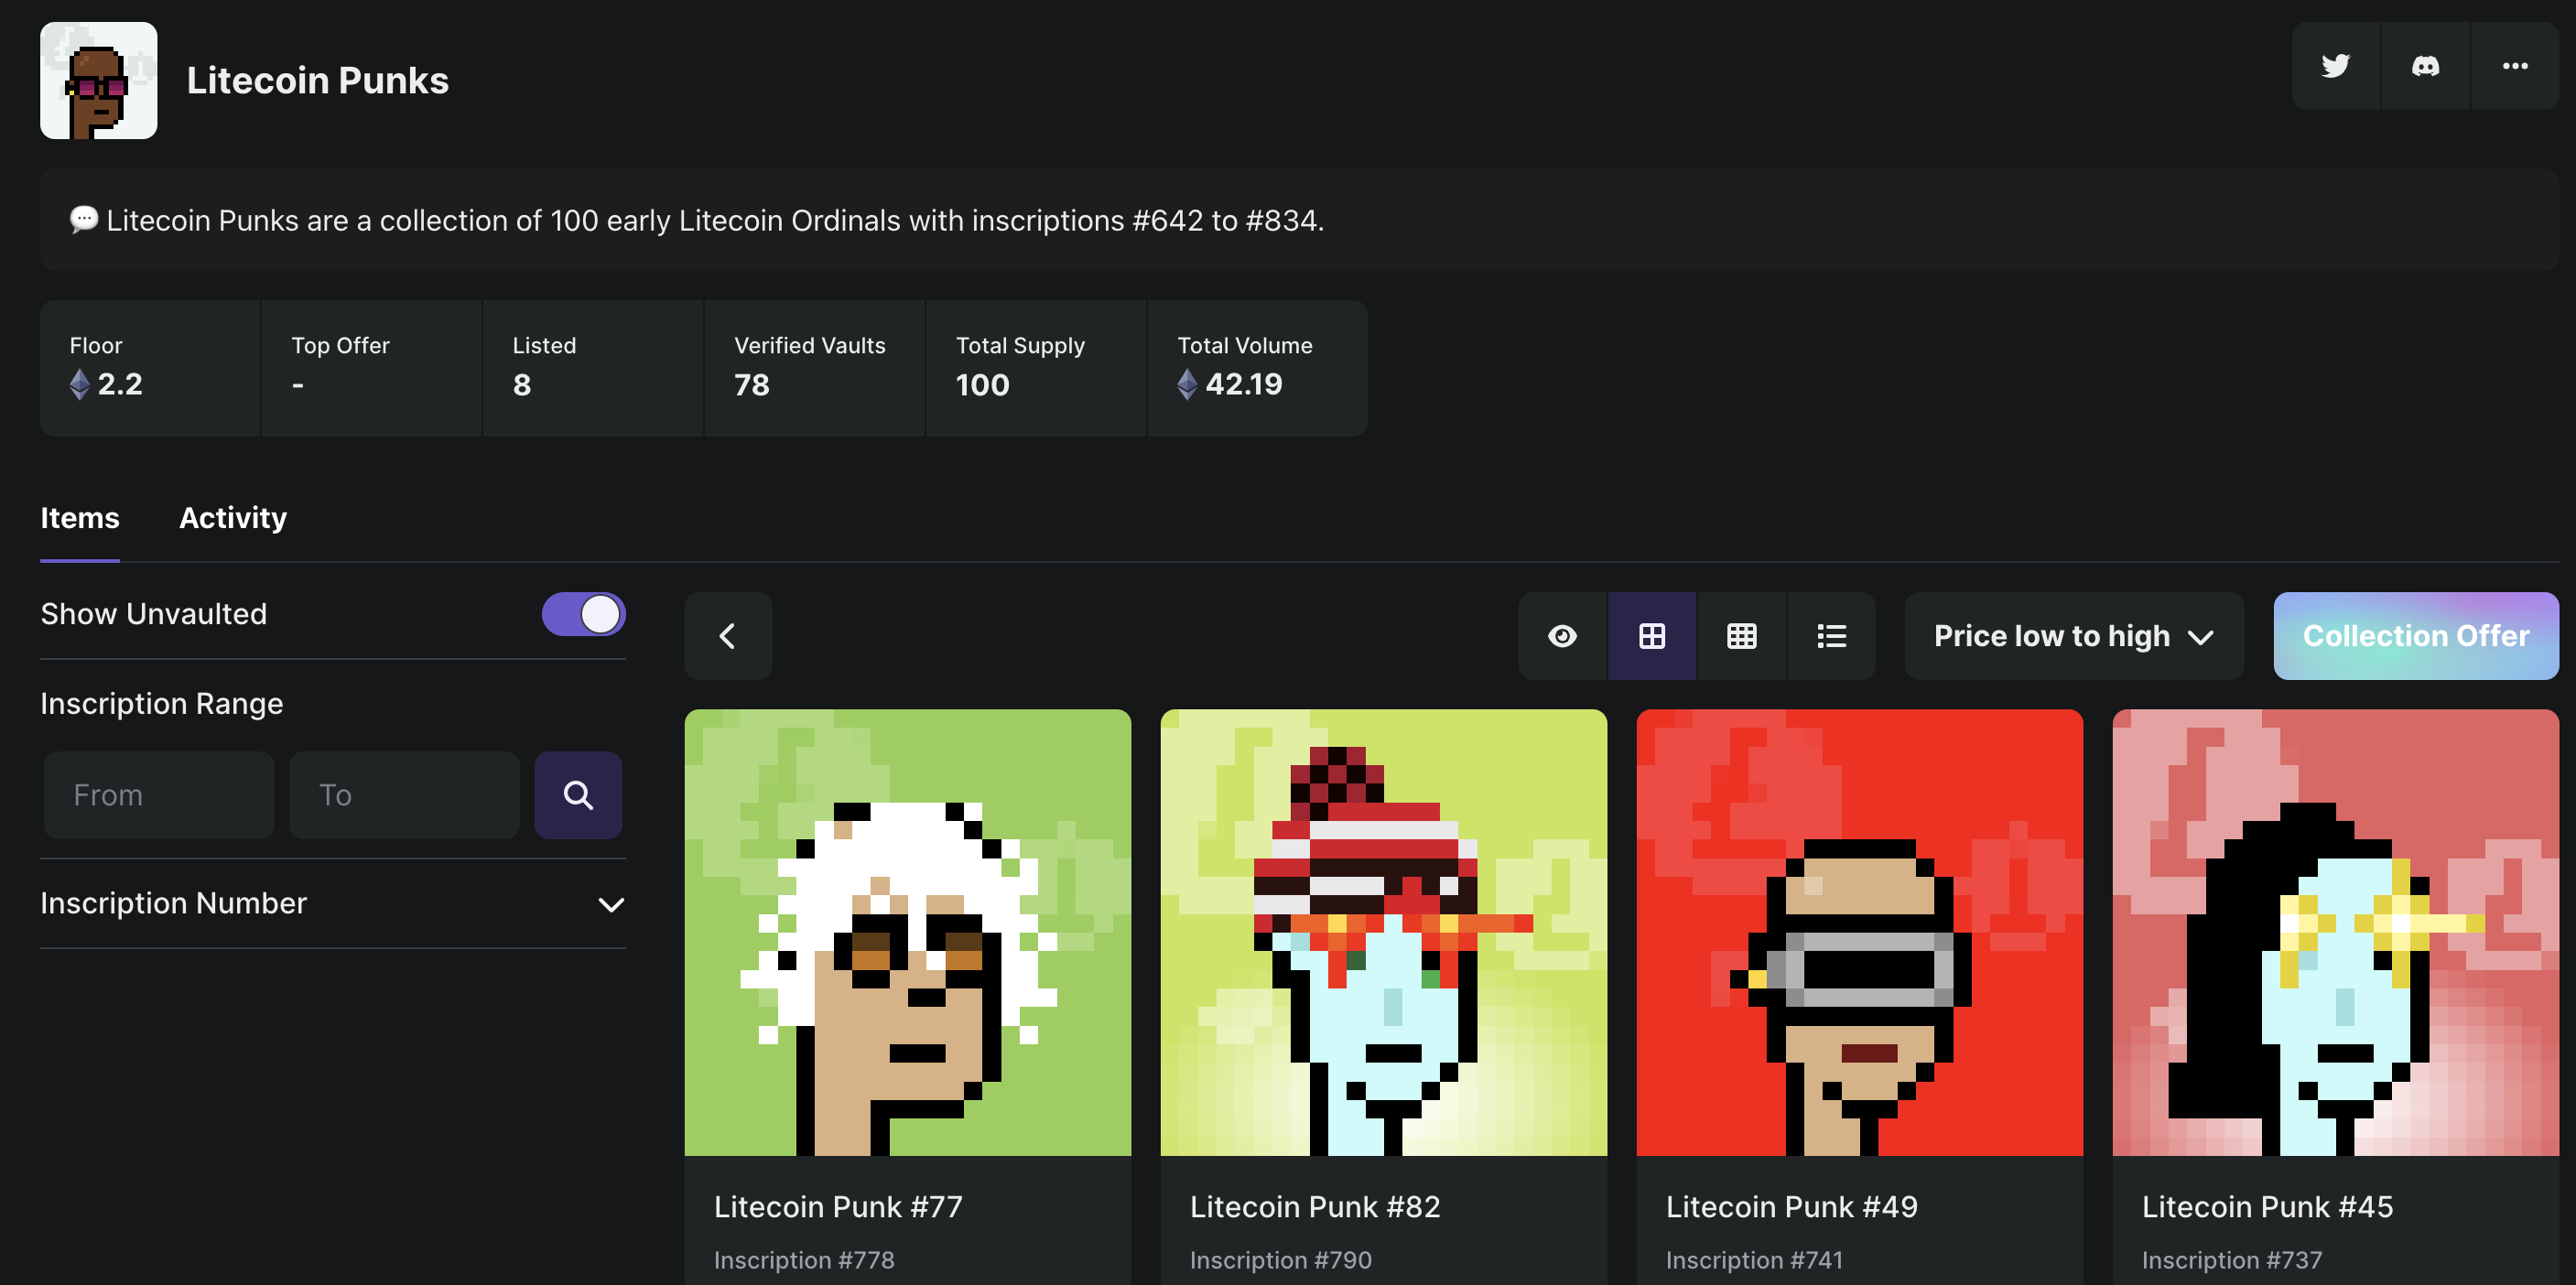The width and height of the screenshot is (2576, 1285).
Task: Switch to list view
Action: click(1831, 636)
